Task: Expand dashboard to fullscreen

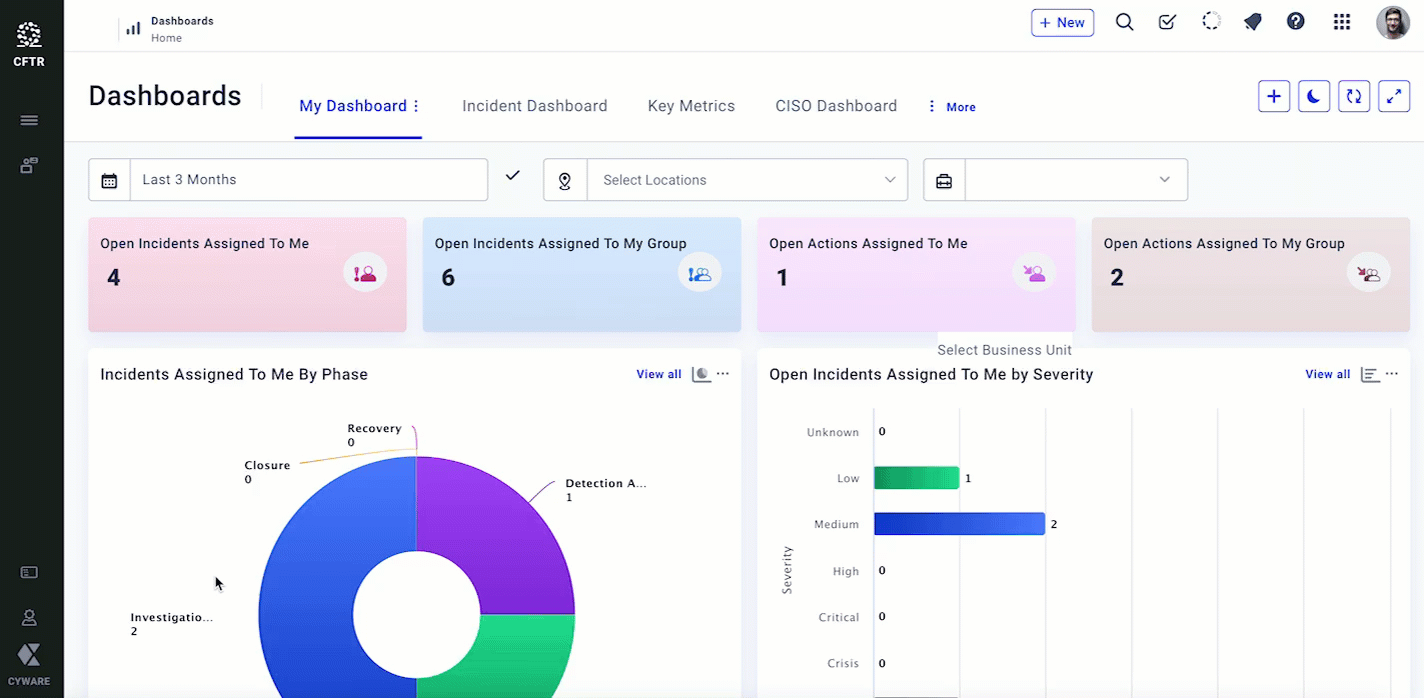Action: (x=1393, y=96)
